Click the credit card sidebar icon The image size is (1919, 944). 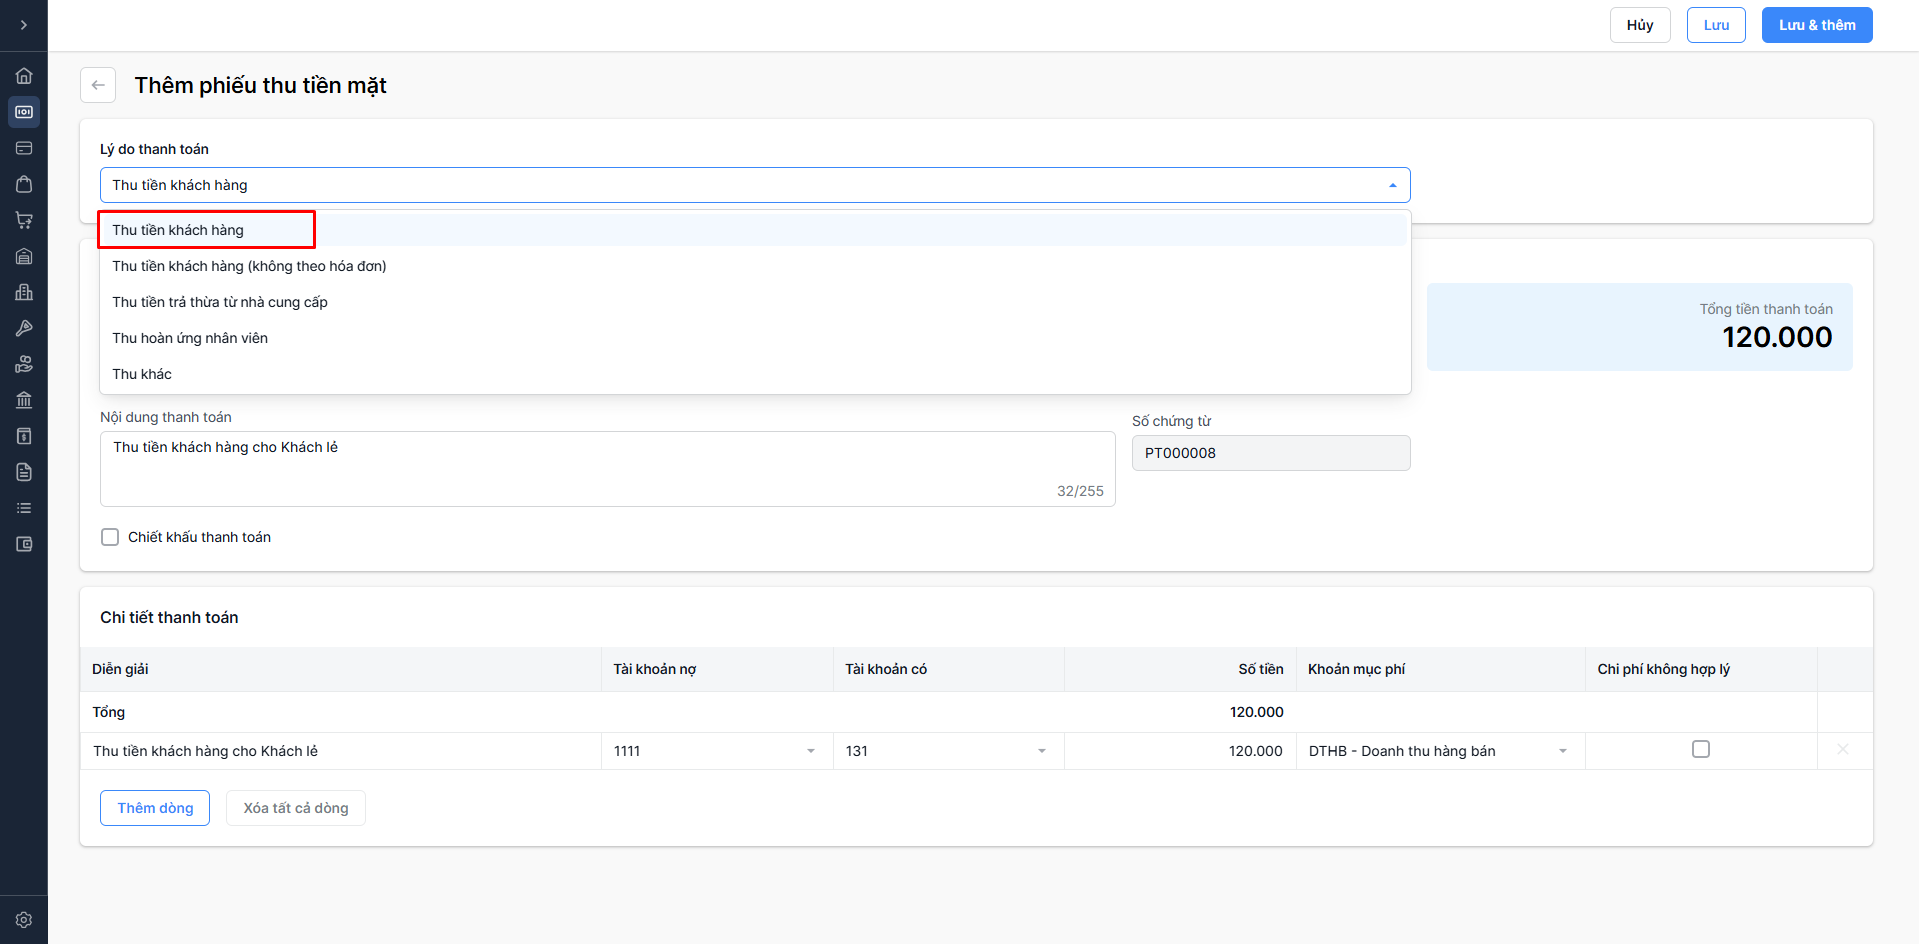point(24,148)
